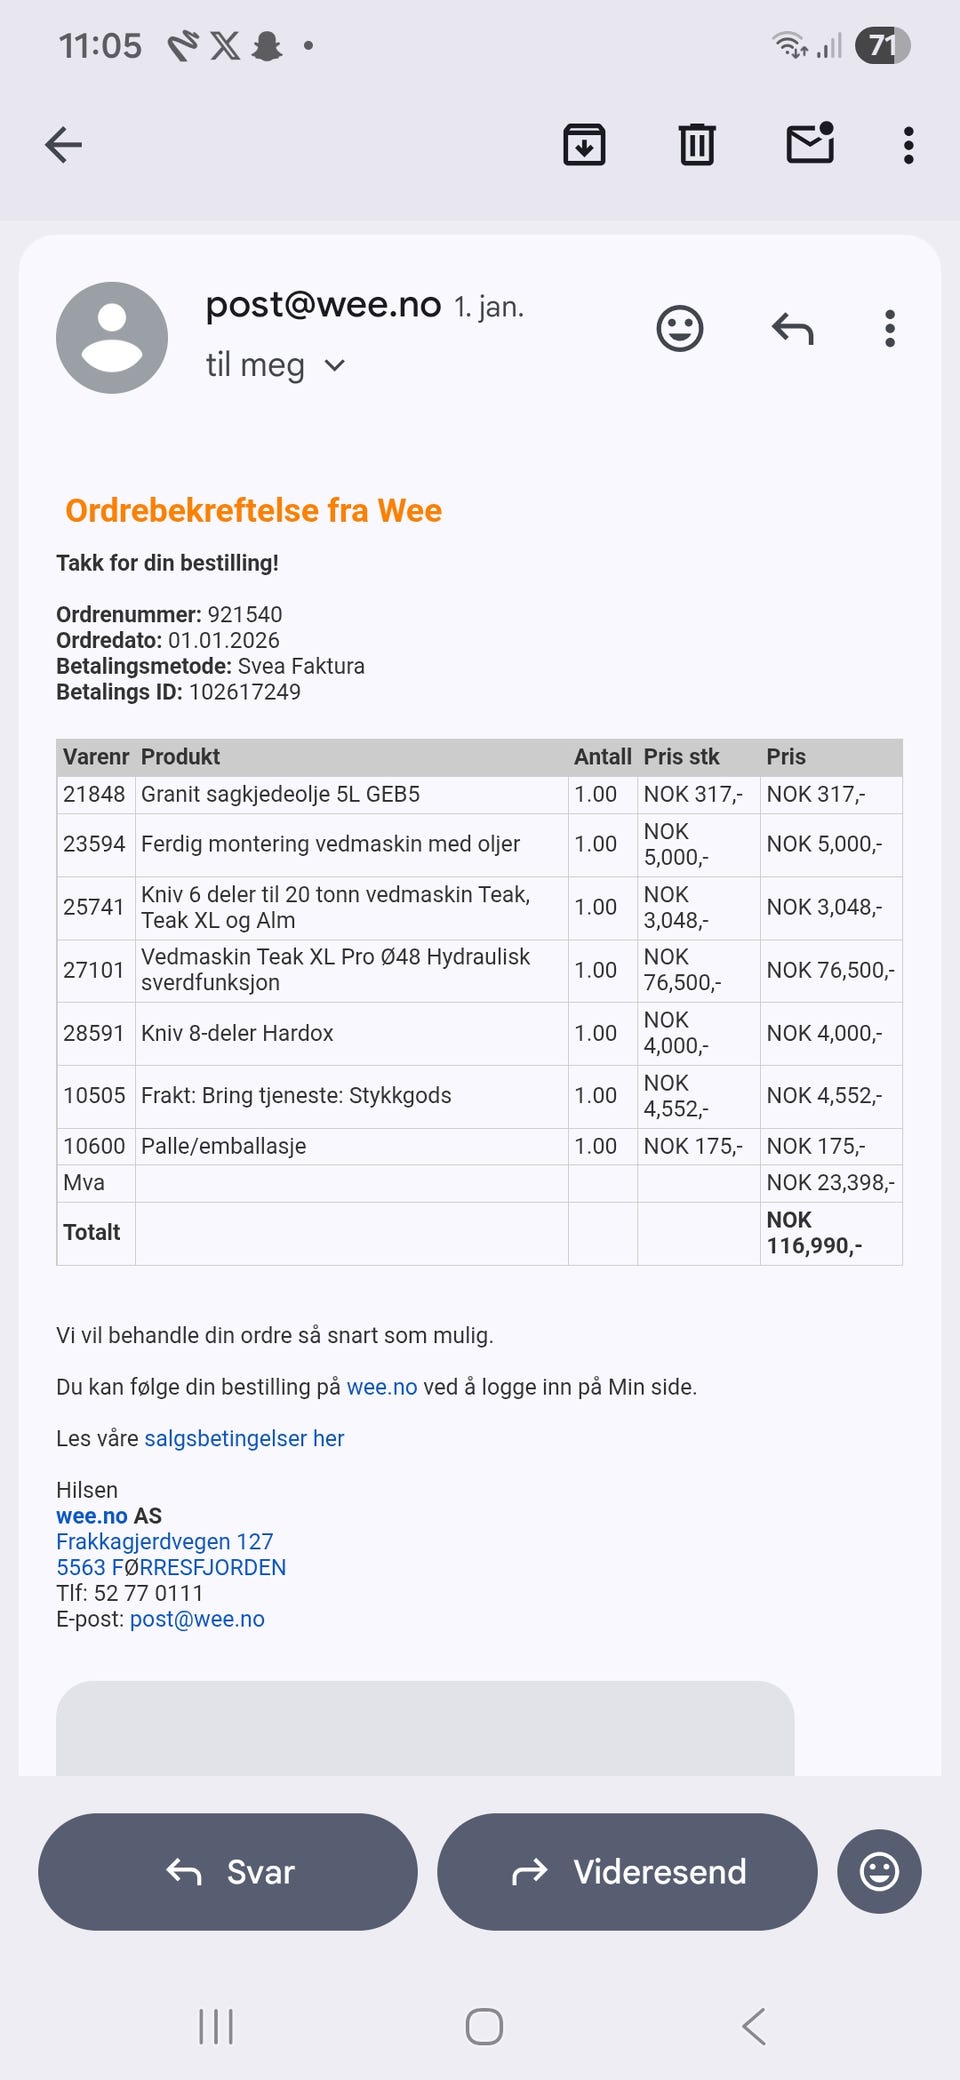Tap the Frakkagjerdvegen 127 address link
960x2080 pixels.
165,1542
